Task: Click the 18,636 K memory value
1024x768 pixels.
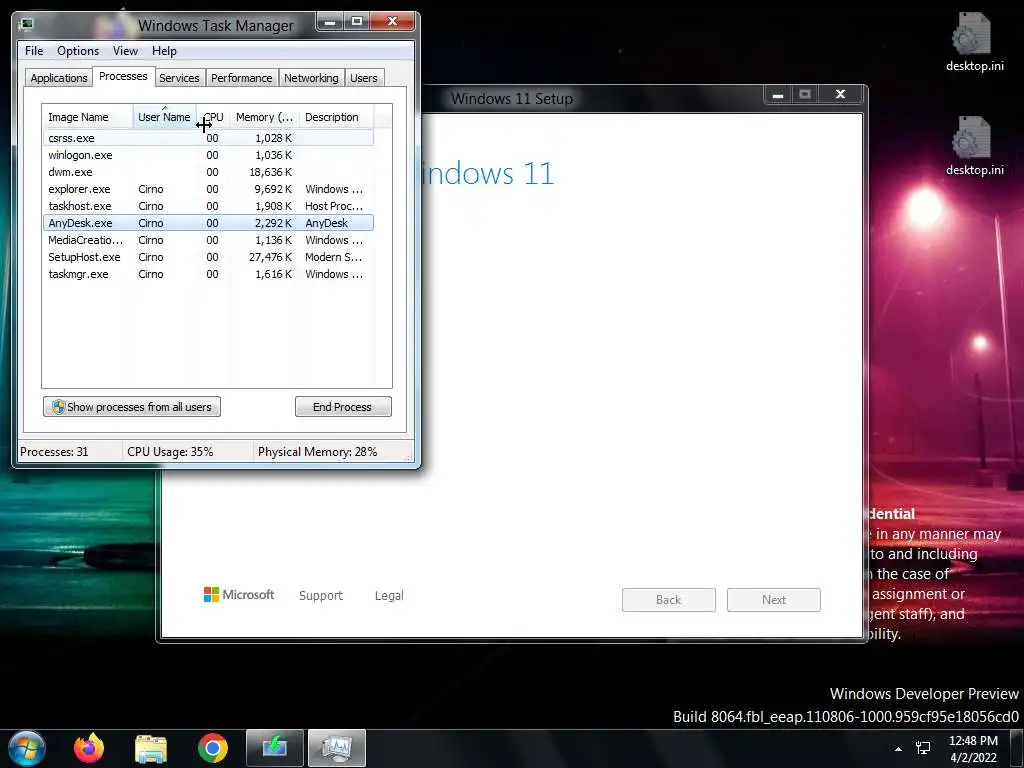Action: [270, 172]
